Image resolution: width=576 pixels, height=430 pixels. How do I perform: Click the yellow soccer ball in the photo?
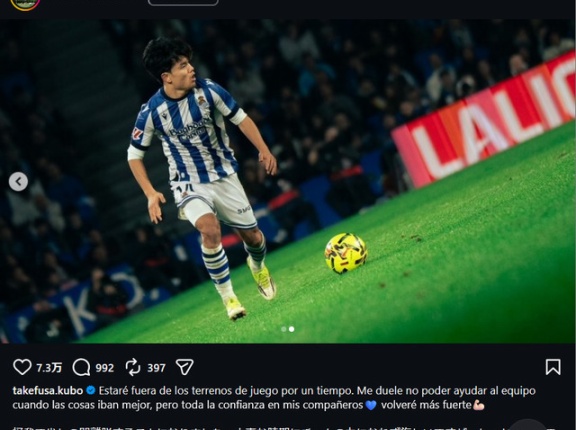pos(346,253)
